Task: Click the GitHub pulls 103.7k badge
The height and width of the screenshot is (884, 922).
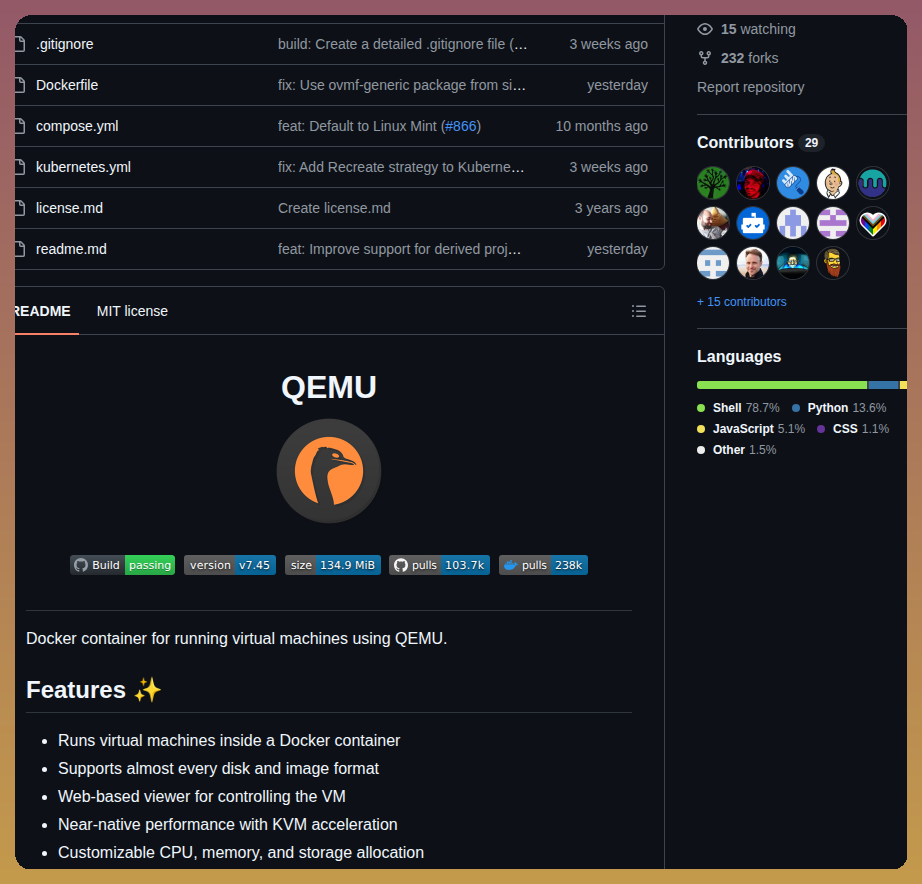Action: pyautogui.click(x=439, y=565)
